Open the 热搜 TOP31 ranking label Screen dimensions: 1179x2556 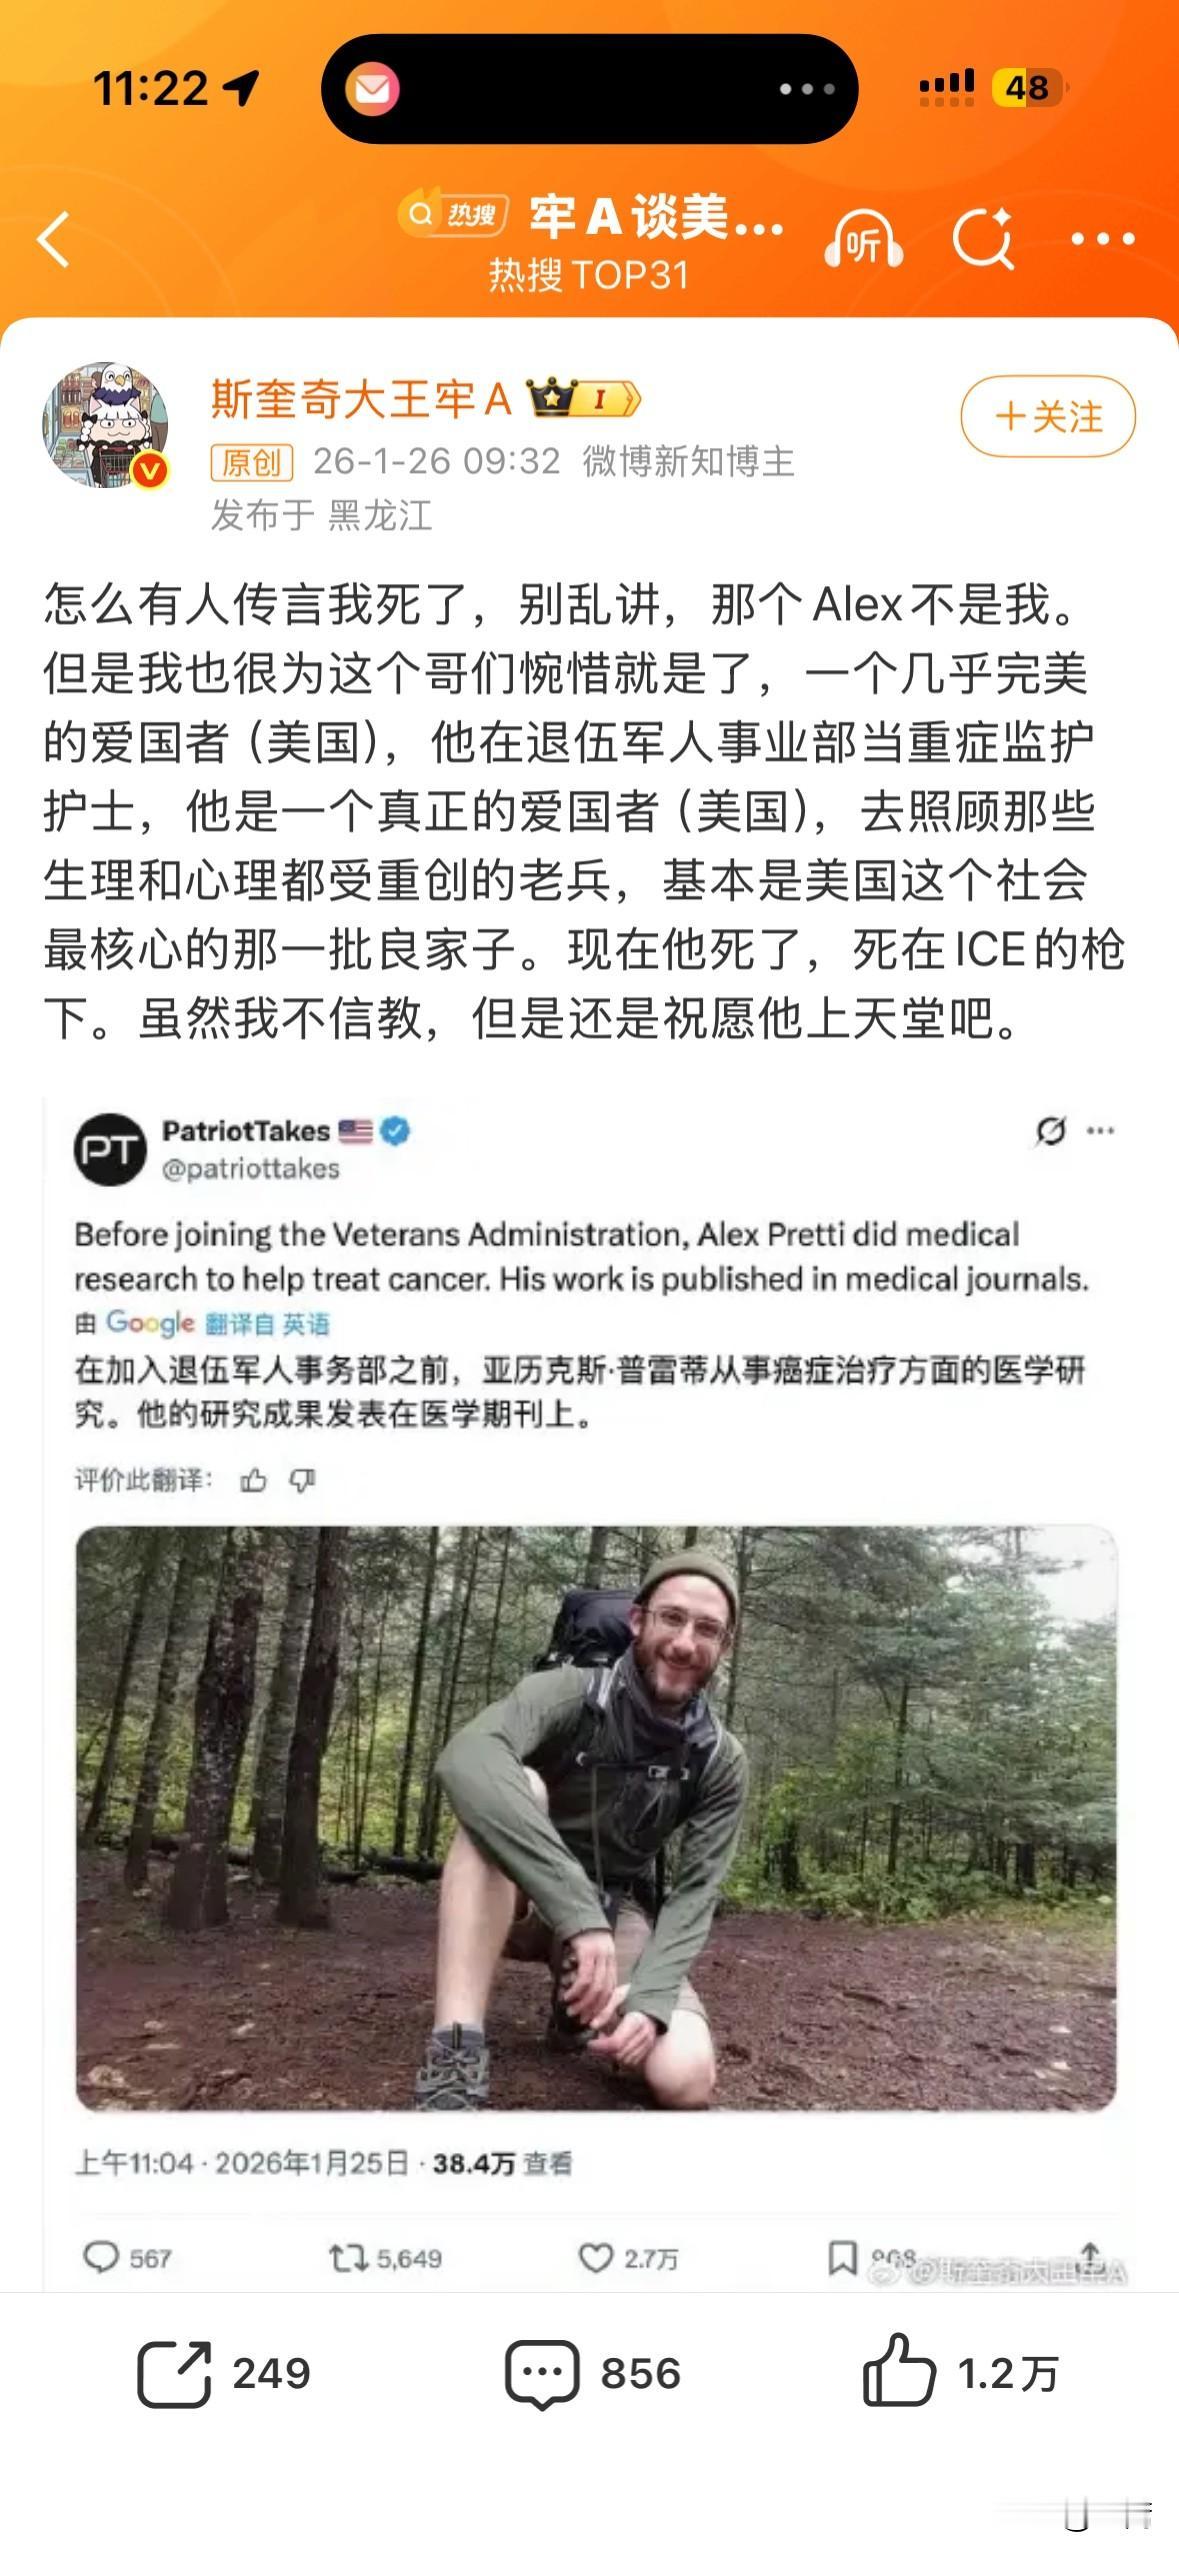click(589, 275)
